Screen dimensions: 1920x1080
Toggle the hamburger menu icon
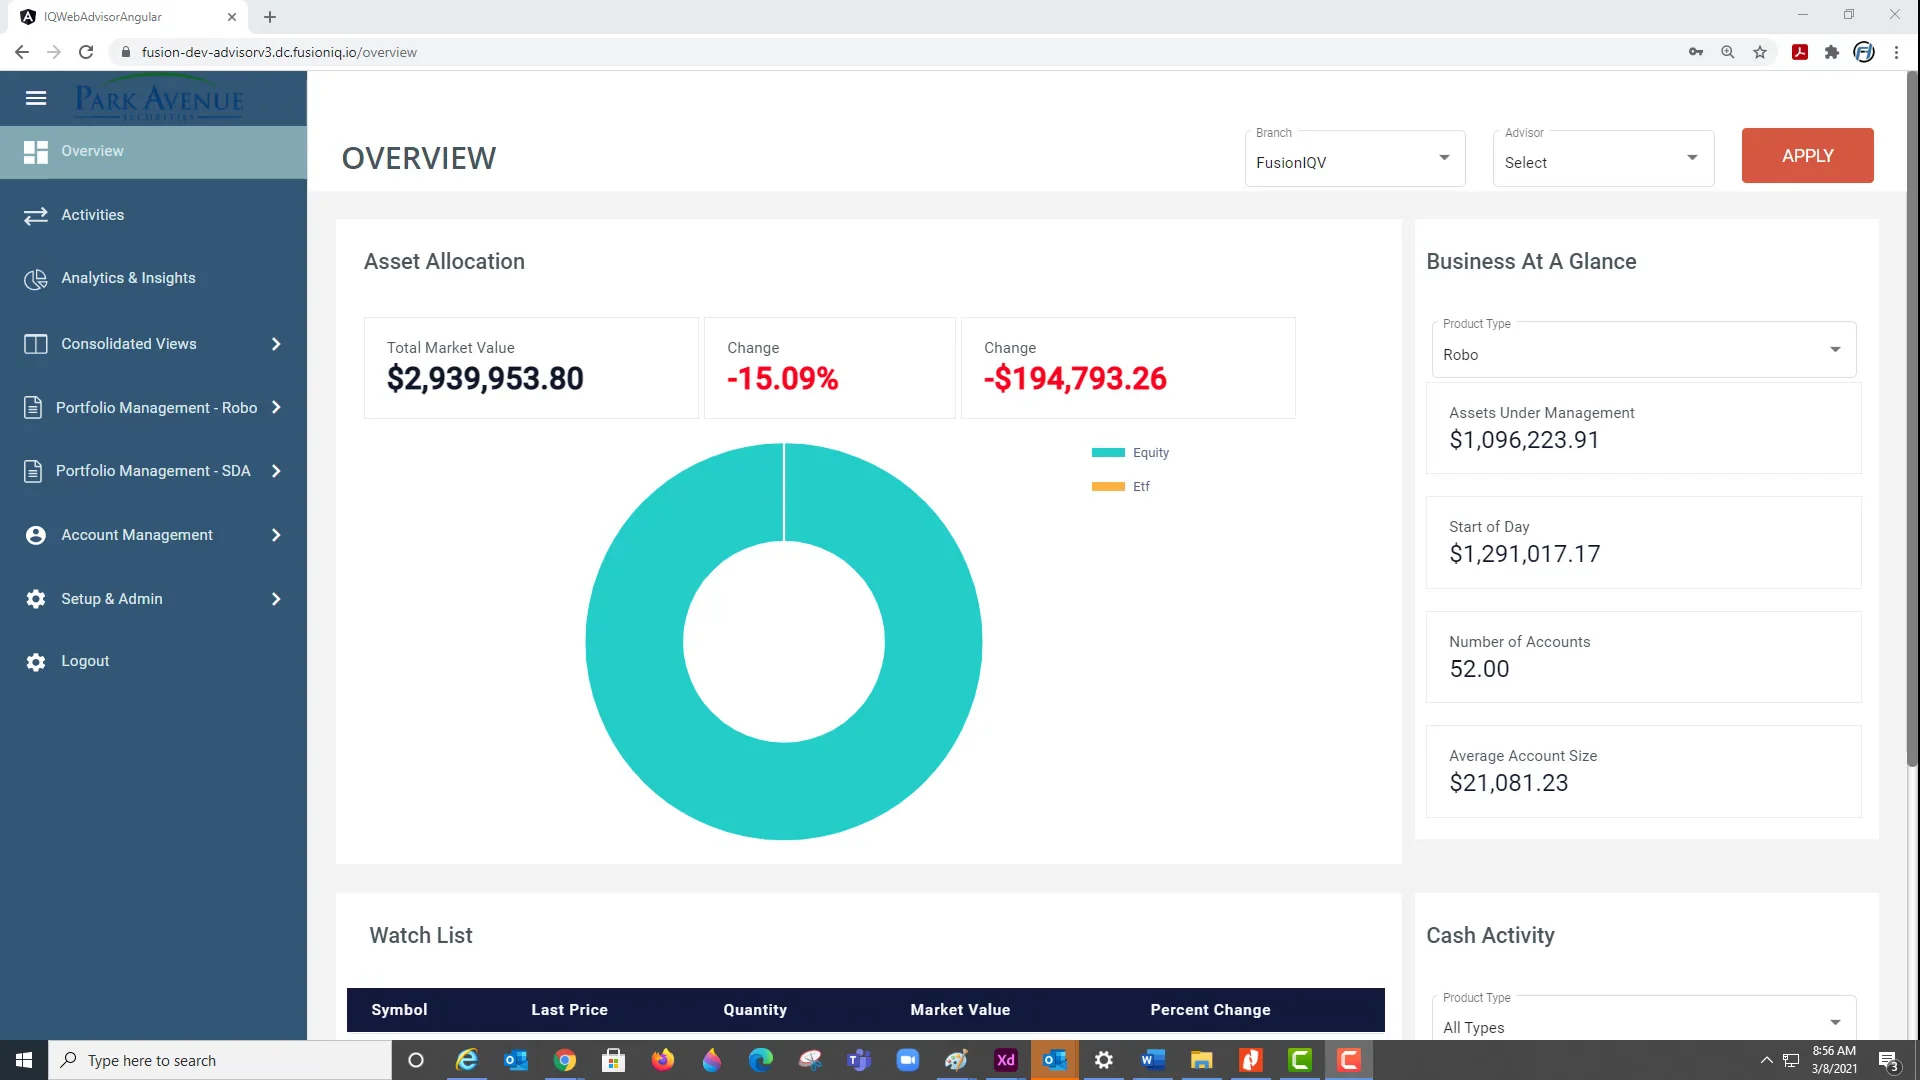pyautogui.click(x=36, y=98)
